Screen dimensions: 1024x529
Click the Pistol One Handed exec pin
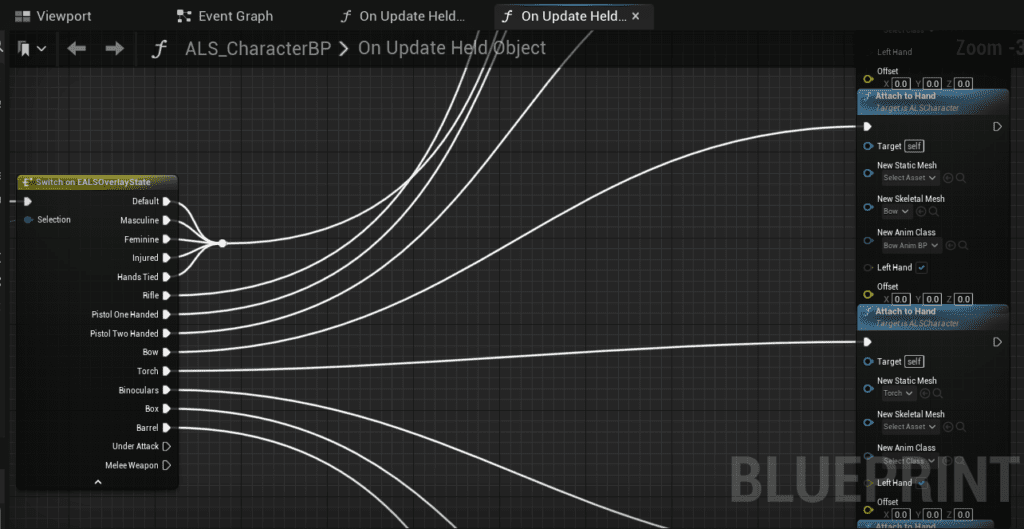167,315
